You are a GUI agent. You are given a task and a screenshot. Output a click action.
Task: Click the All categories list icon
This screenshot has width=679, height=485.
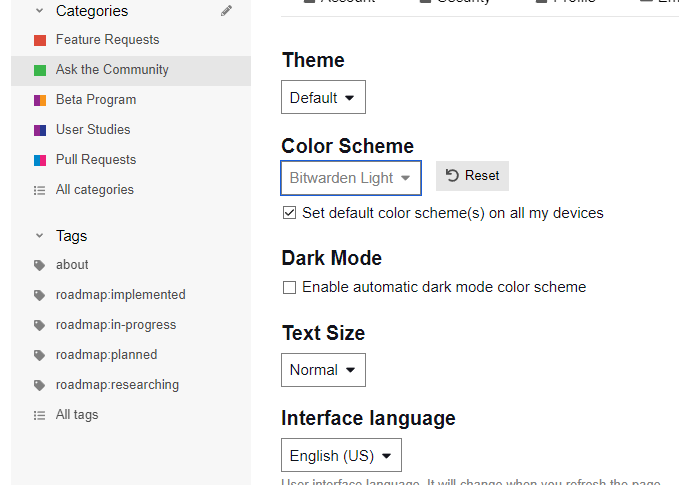coord(40,190)
